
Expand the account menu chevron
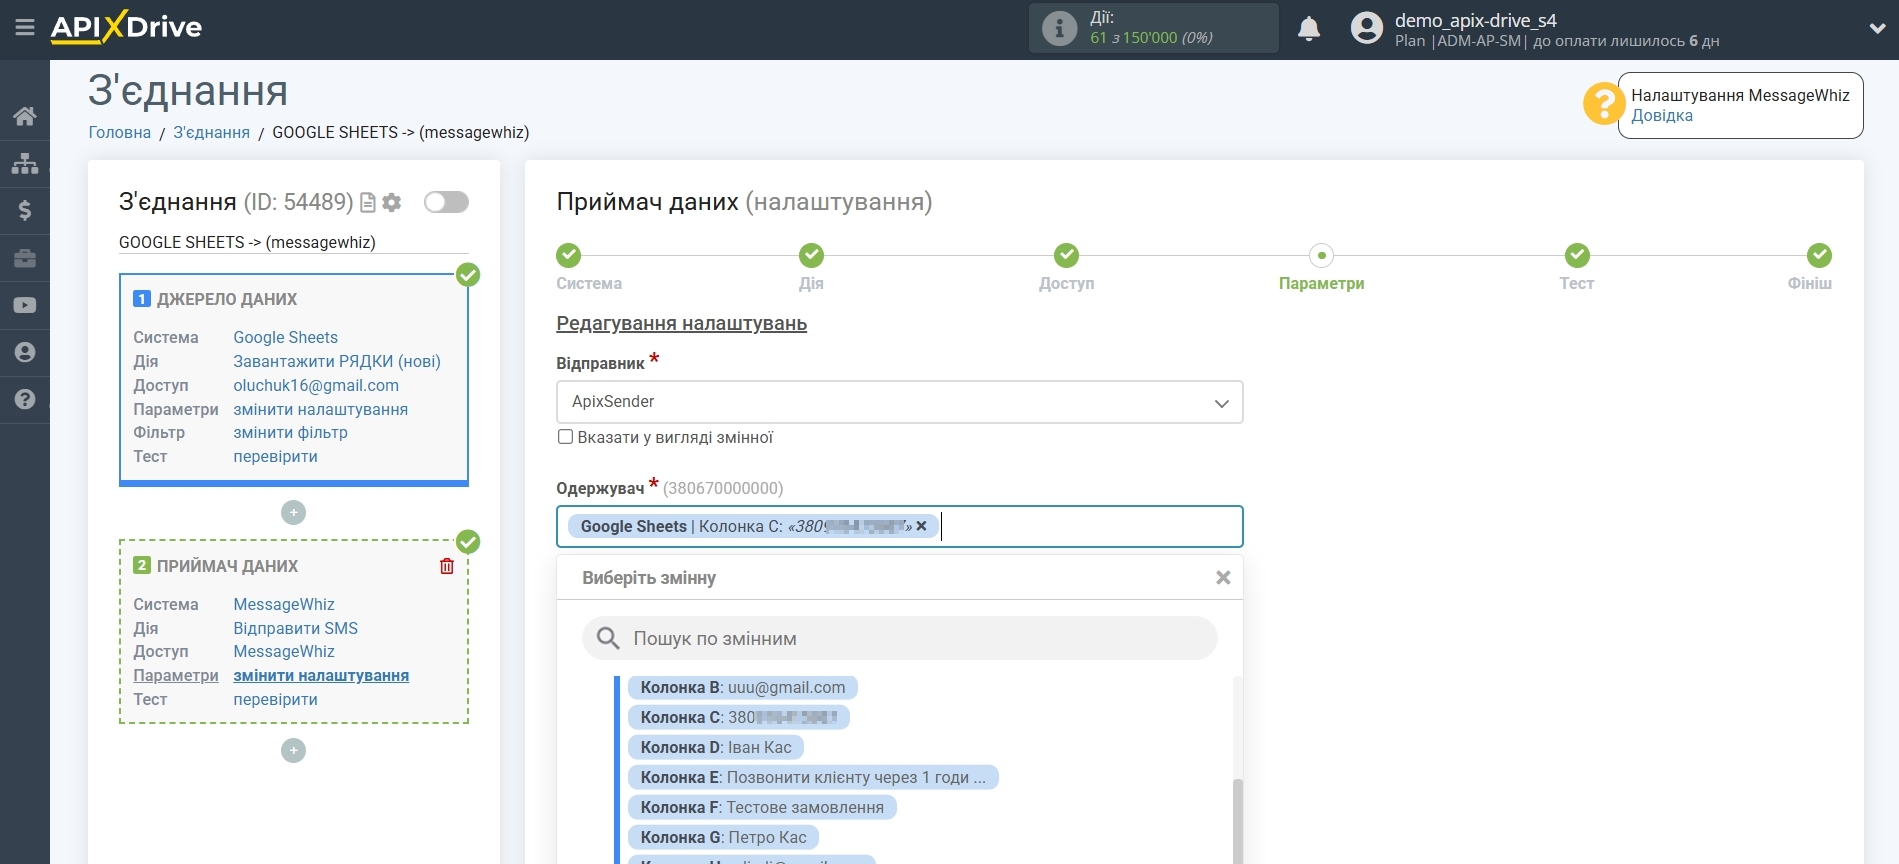click(1877, 28)
